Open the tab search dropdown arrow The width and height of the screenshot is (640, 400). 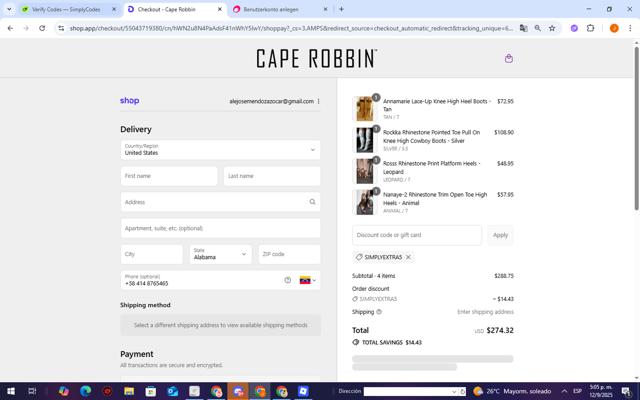[9, 9]
